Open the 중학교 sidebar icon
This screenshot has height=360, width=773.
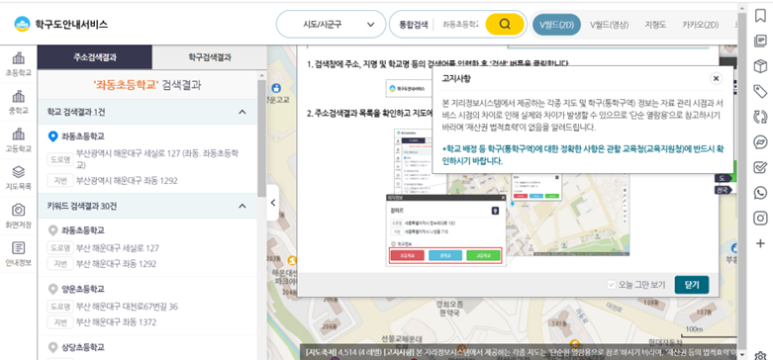[18, 102]
